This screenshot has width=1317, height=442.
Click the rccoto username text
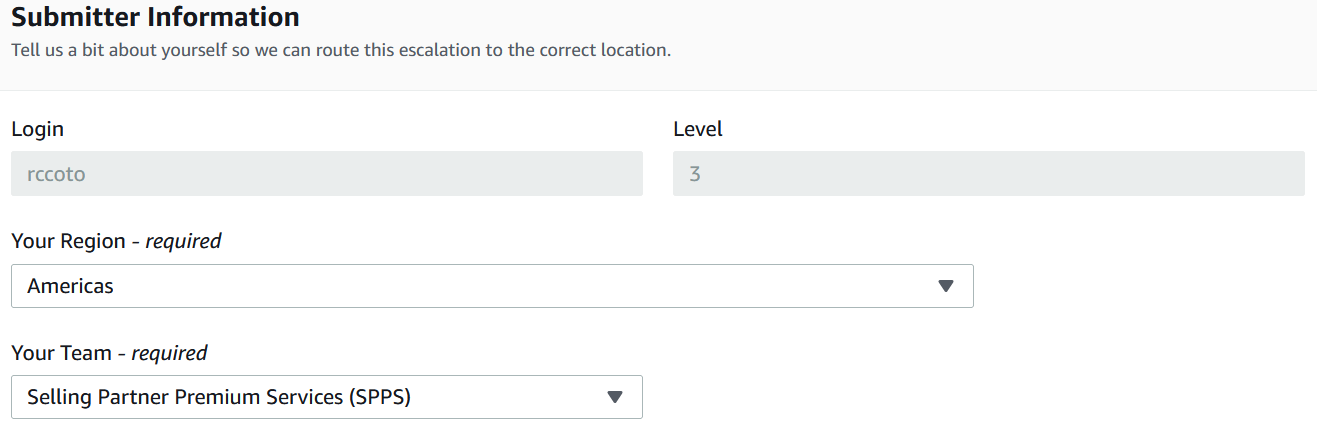[x=56, y=174]
